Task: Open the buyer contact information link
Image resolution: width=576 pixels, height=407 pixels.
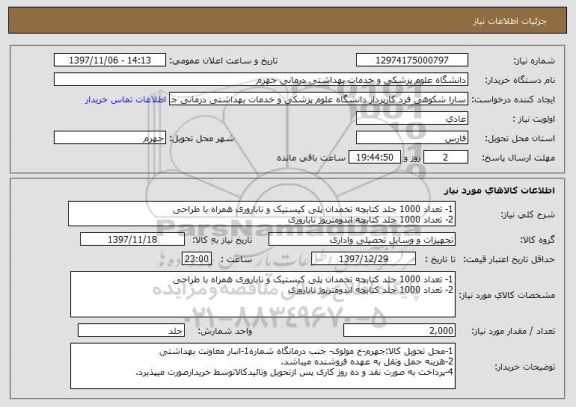Action: 126,100
